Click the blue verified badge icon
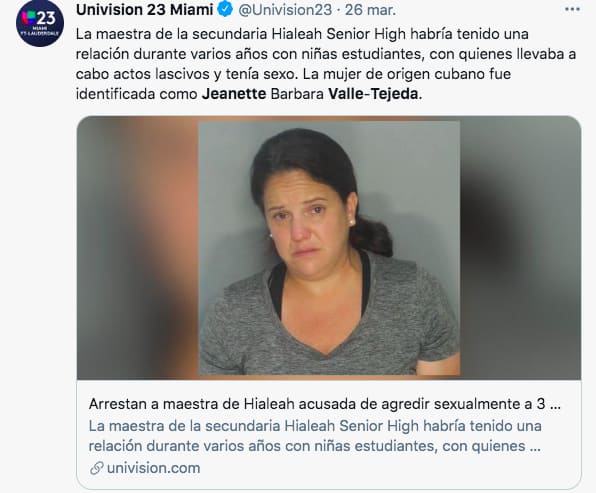The width and height of the screenshot is (596, 493). (225, 10)
